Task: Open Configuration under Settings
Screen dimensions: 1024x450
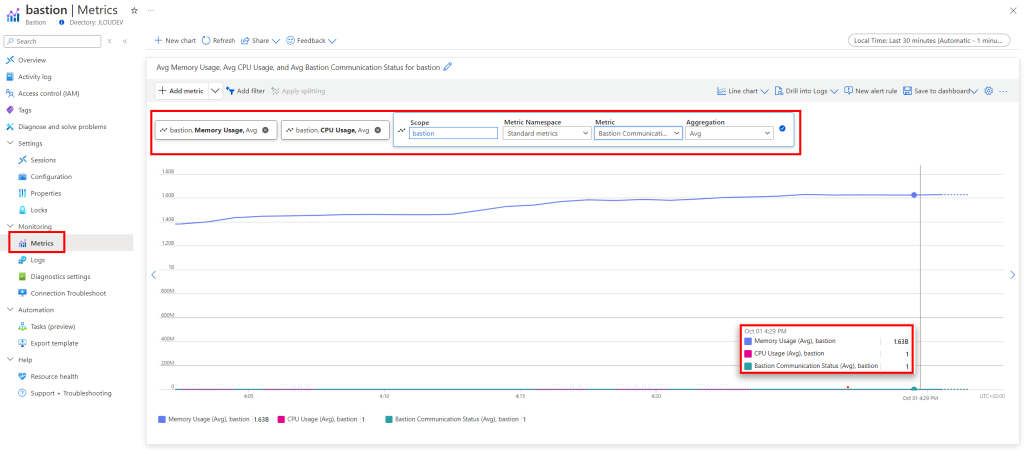Action: click(51, 176)
